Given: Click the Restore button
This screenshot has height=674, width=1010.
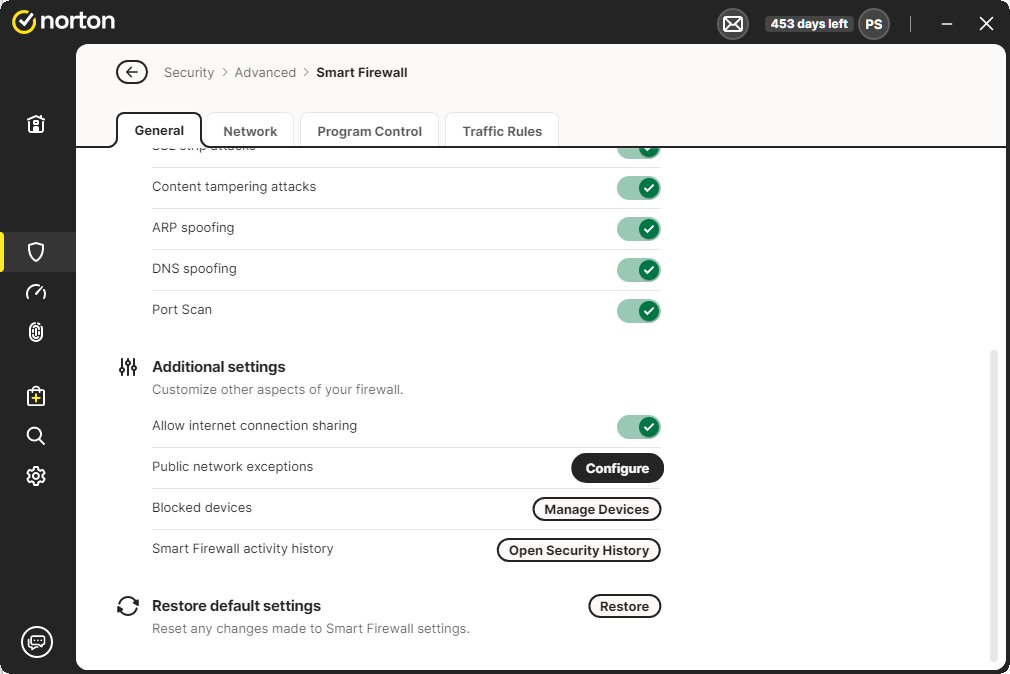Looking at the screenshot, I should pyautogui.click(x=624, y=606).
